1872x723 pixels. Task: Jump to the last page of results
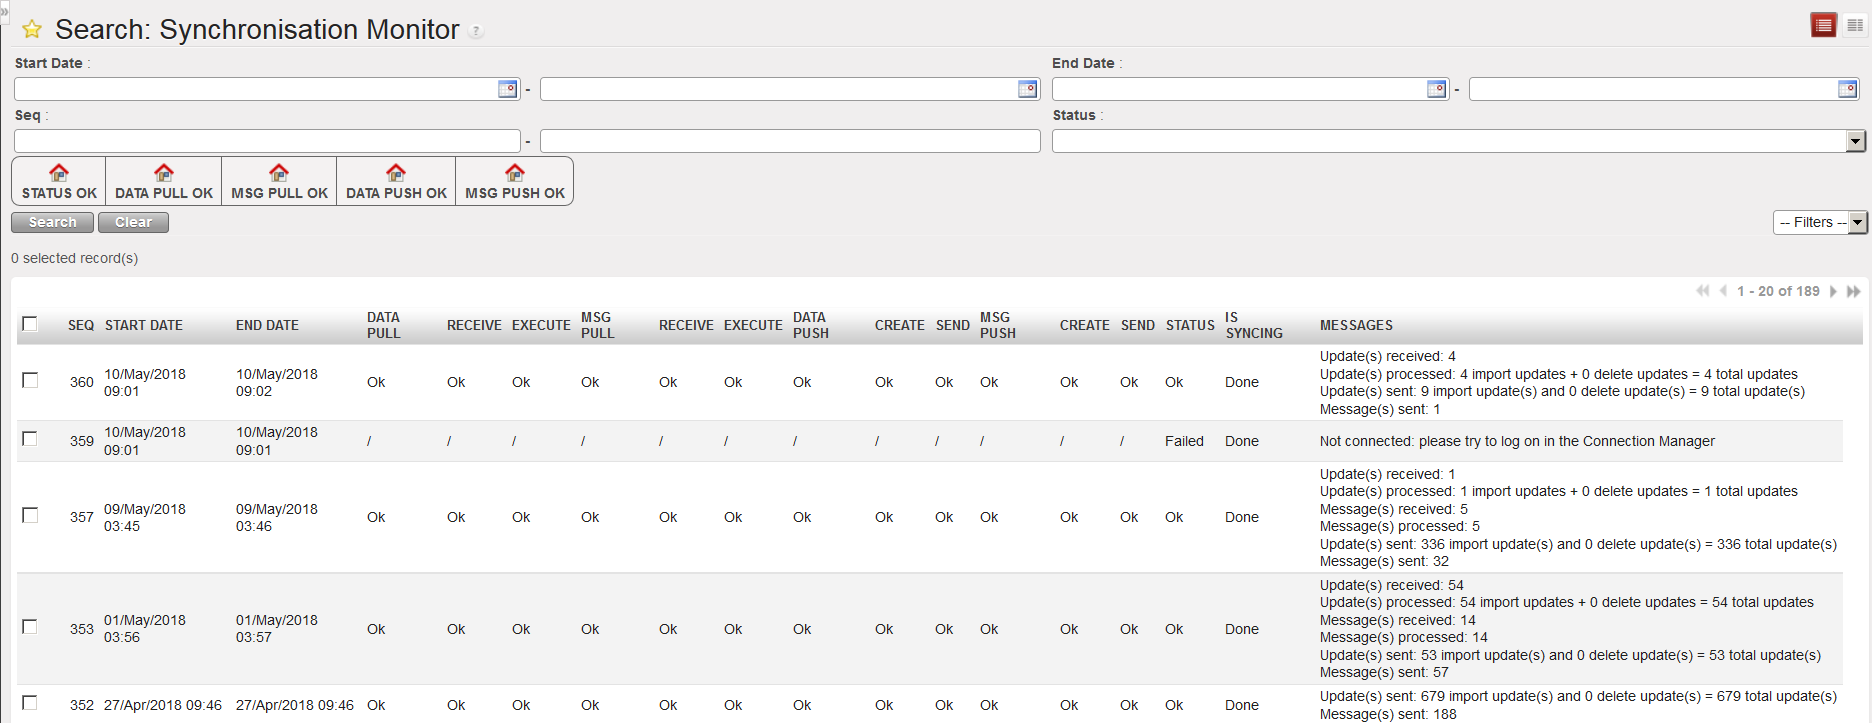(1853, 291)
